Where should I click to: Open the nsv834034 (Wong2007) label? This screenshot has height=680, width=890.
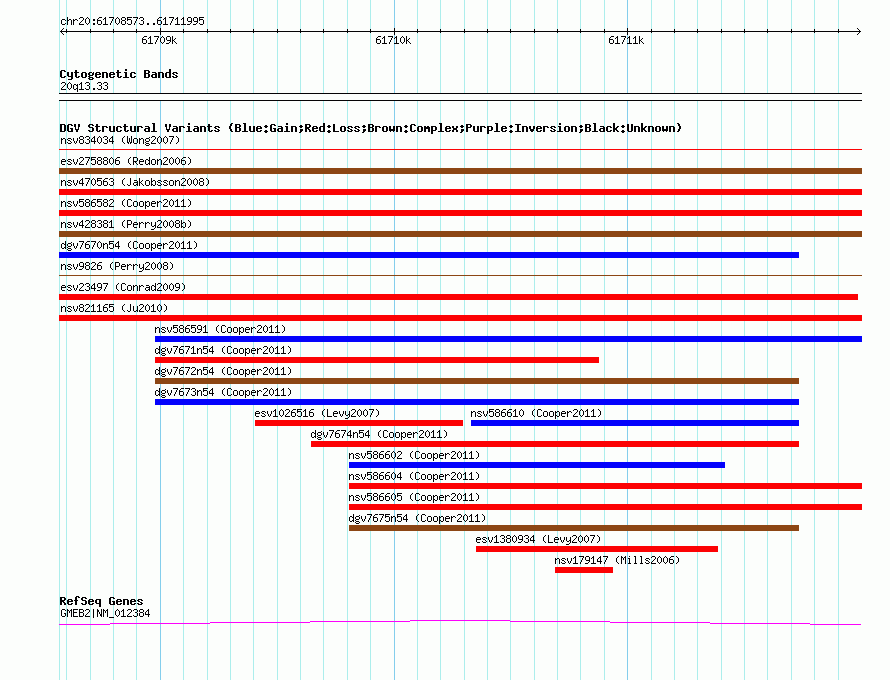click(120, 140)
